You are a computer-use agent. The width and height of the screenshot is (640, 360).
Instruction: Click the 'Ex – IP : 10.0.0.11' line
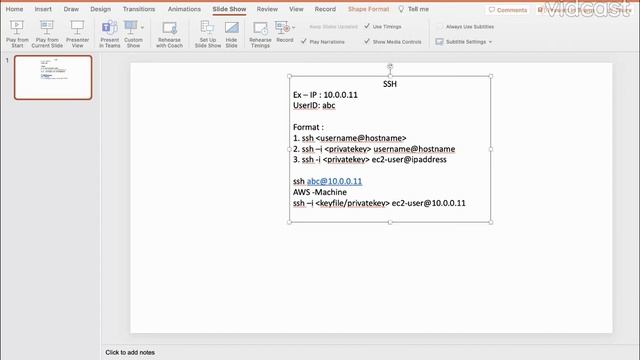coord(325,95)
